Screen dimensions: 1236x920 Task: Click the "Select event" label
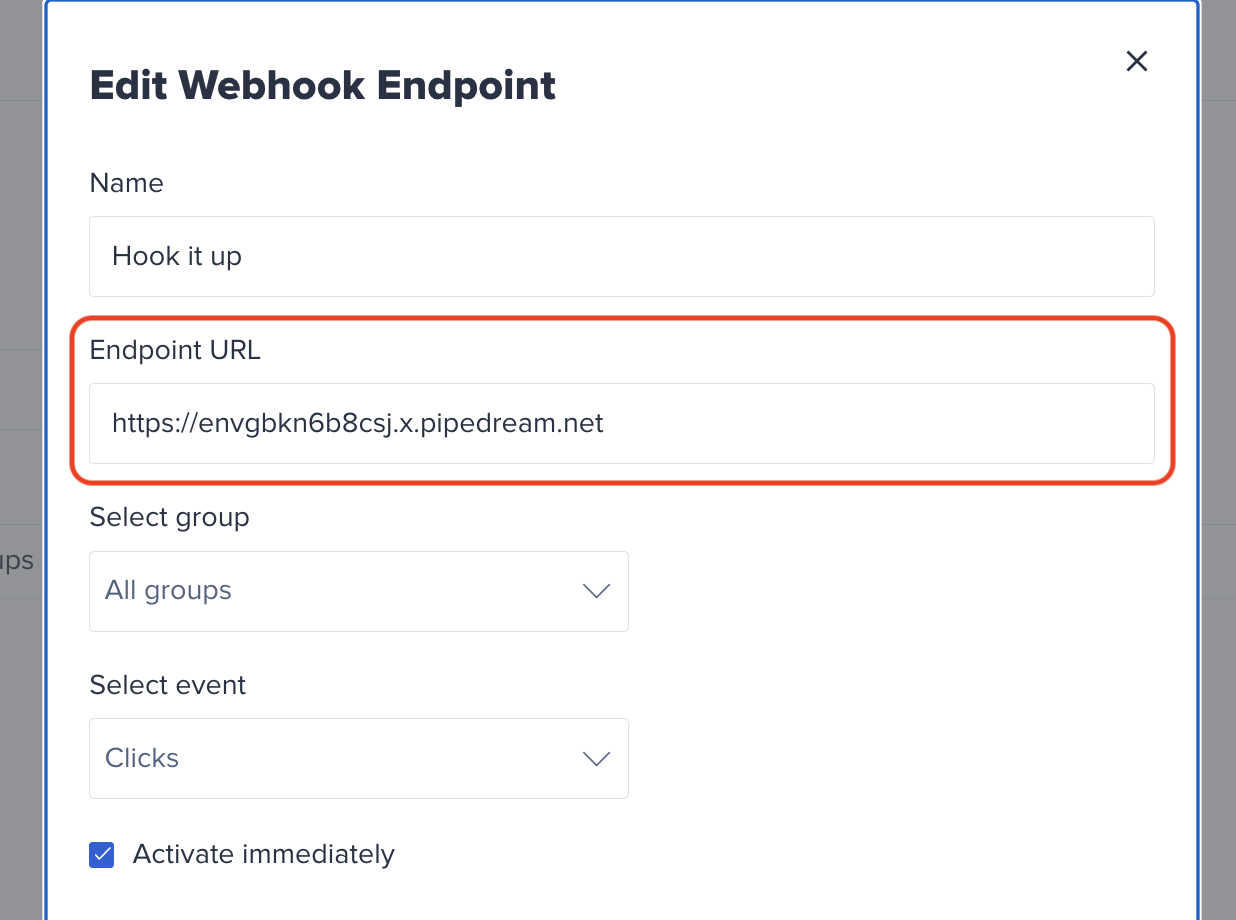(167, 685)
